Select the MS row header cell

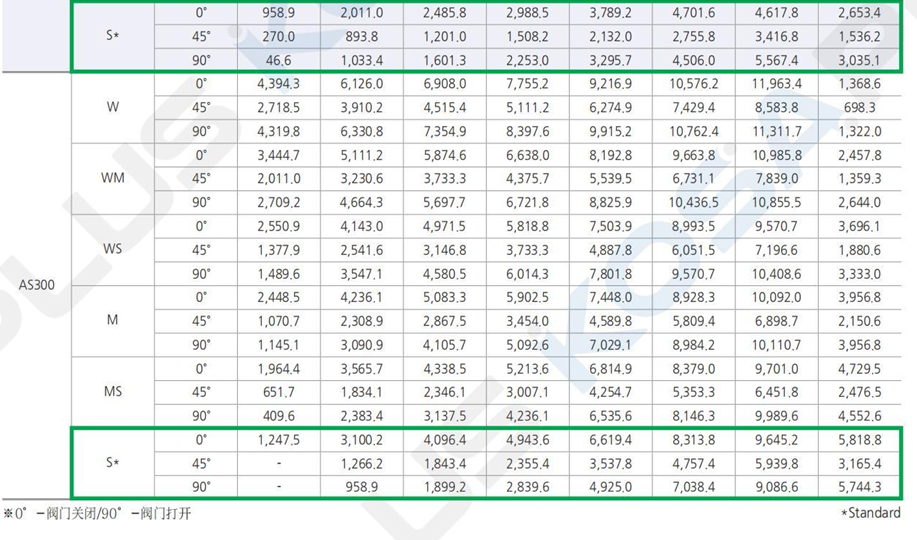(113, 391)
